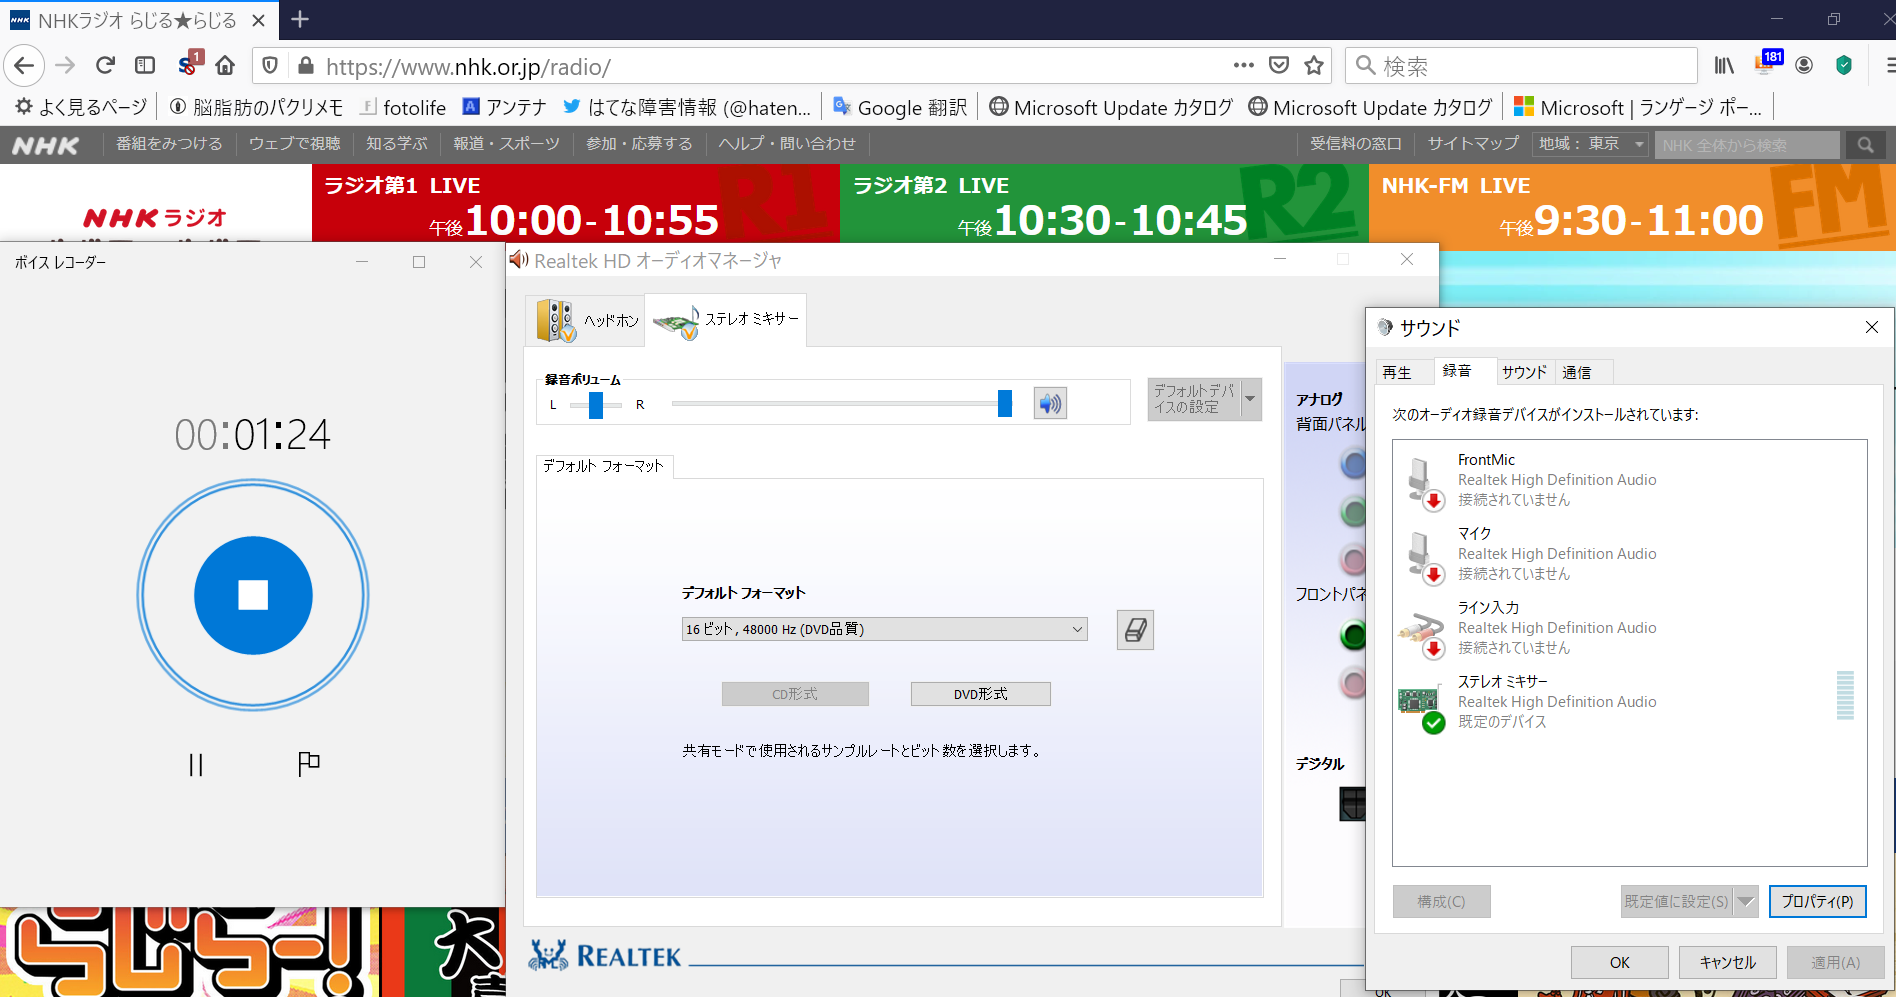Click the Firefox search box
1896x997 pixels.
point(1521,66)
